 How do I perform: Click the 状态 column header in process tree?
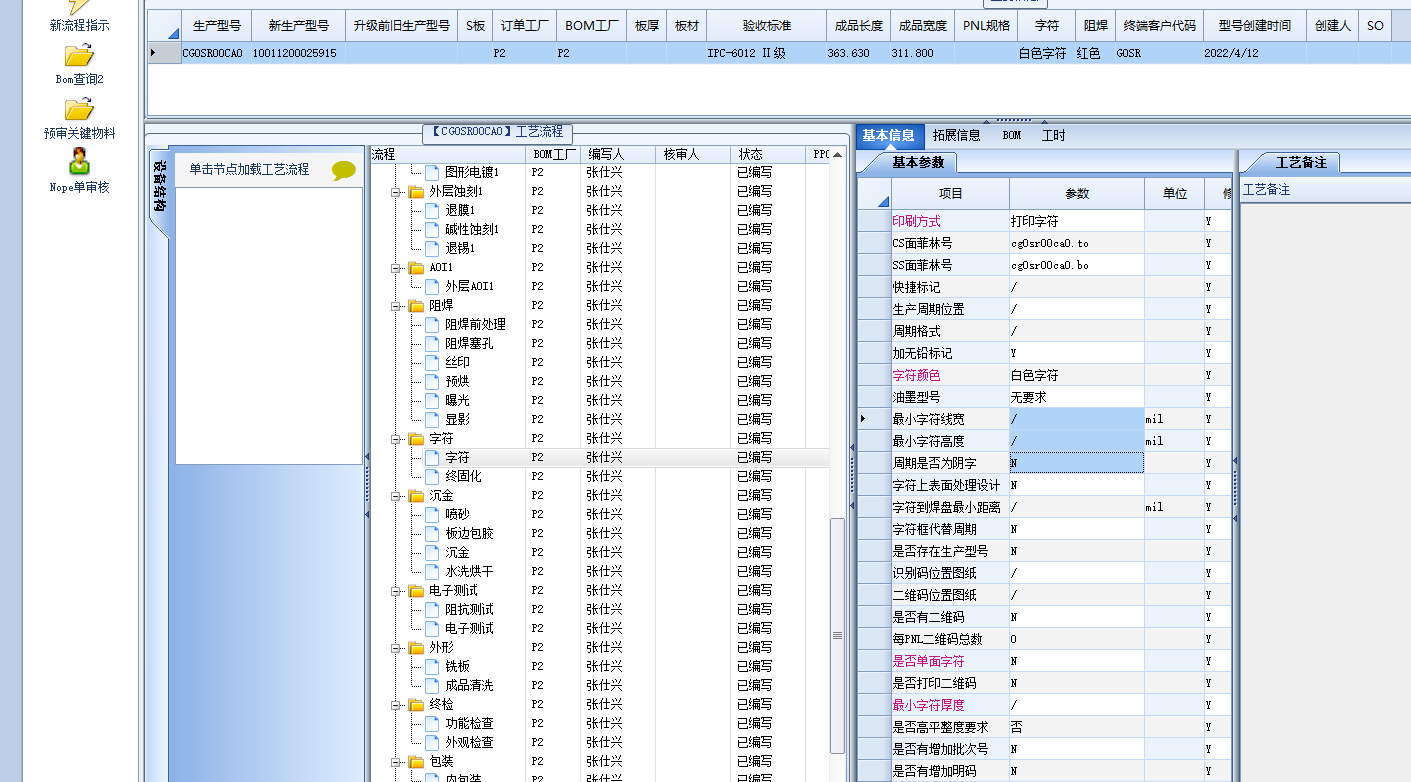point(768,155)
